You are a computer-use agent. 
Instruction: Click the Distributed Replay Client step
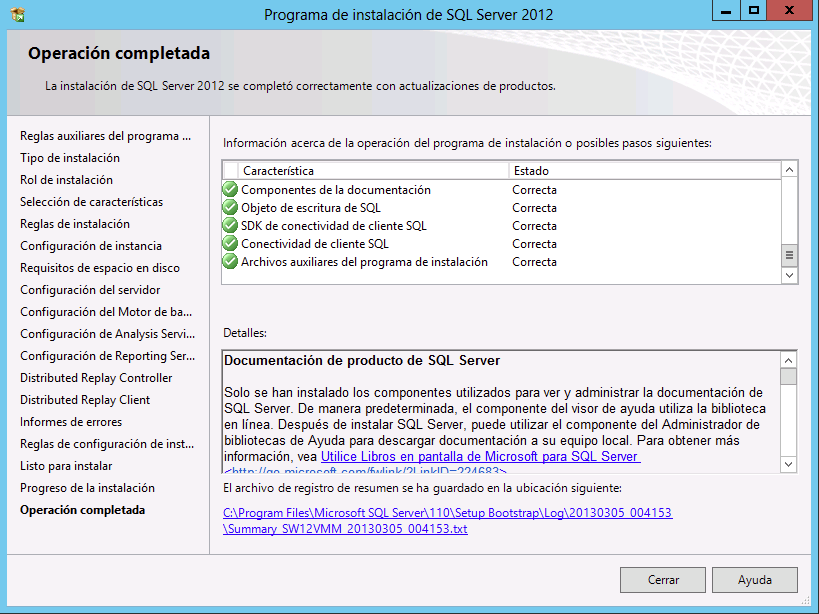coord(85,400)
